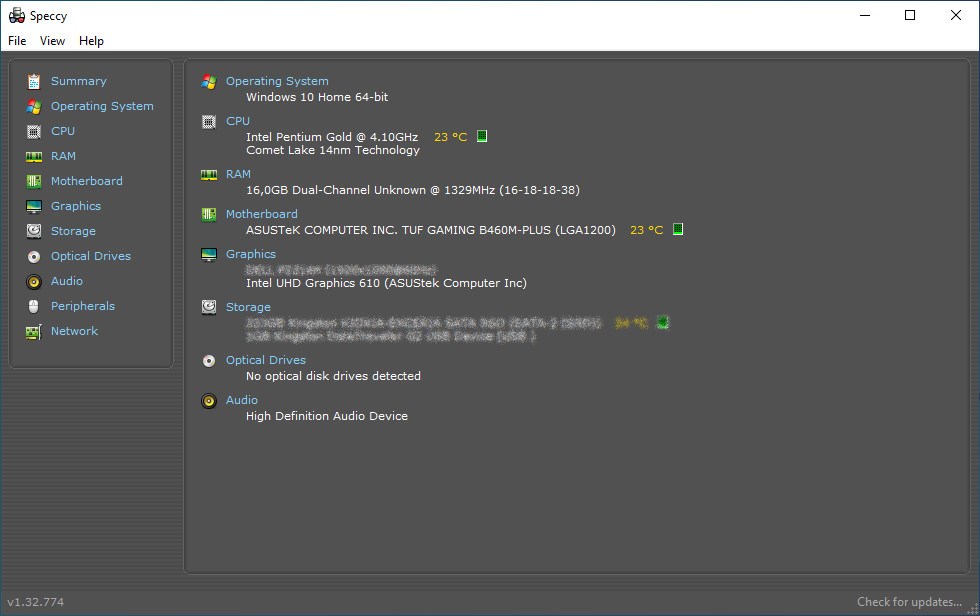
Task: Click the Optical Drives disc icon in sidebar
Action: [x=34, y=256]
